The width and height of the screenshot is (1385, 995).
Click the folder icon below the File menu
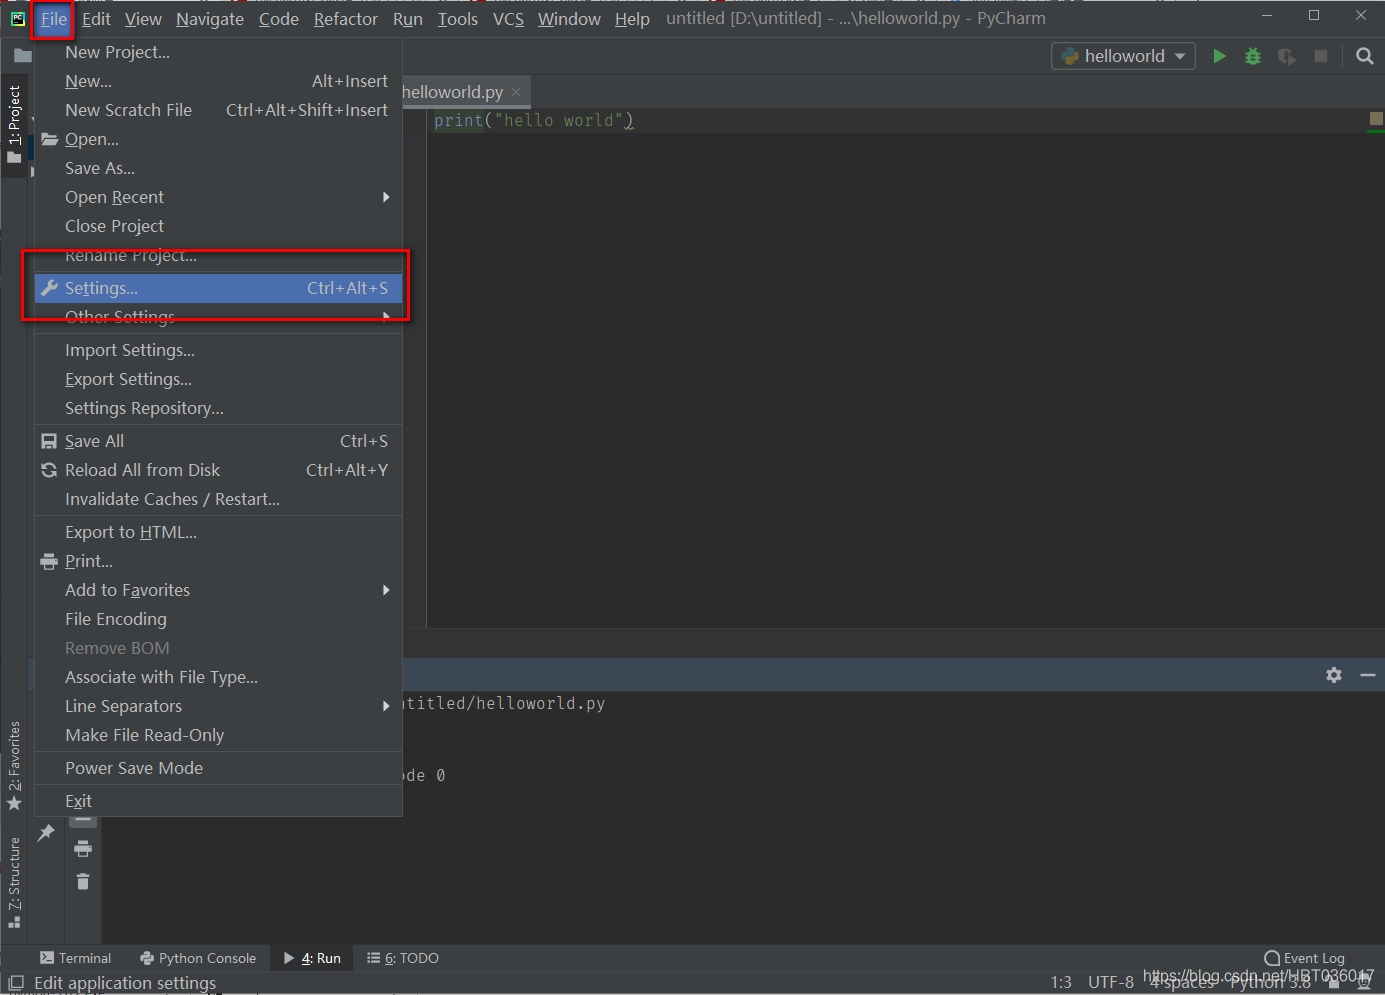pos(23,56)
